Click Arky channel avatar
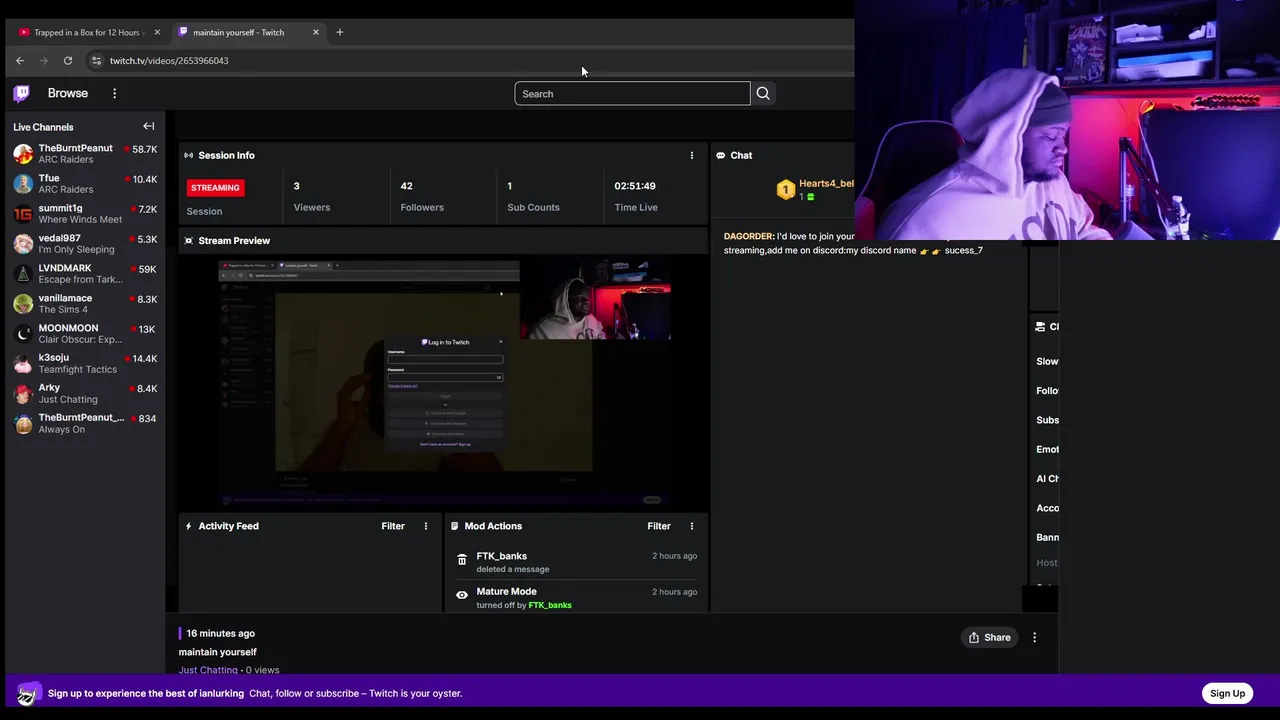The height and width of the screenshot is (720, 1280). coord(23,394)
